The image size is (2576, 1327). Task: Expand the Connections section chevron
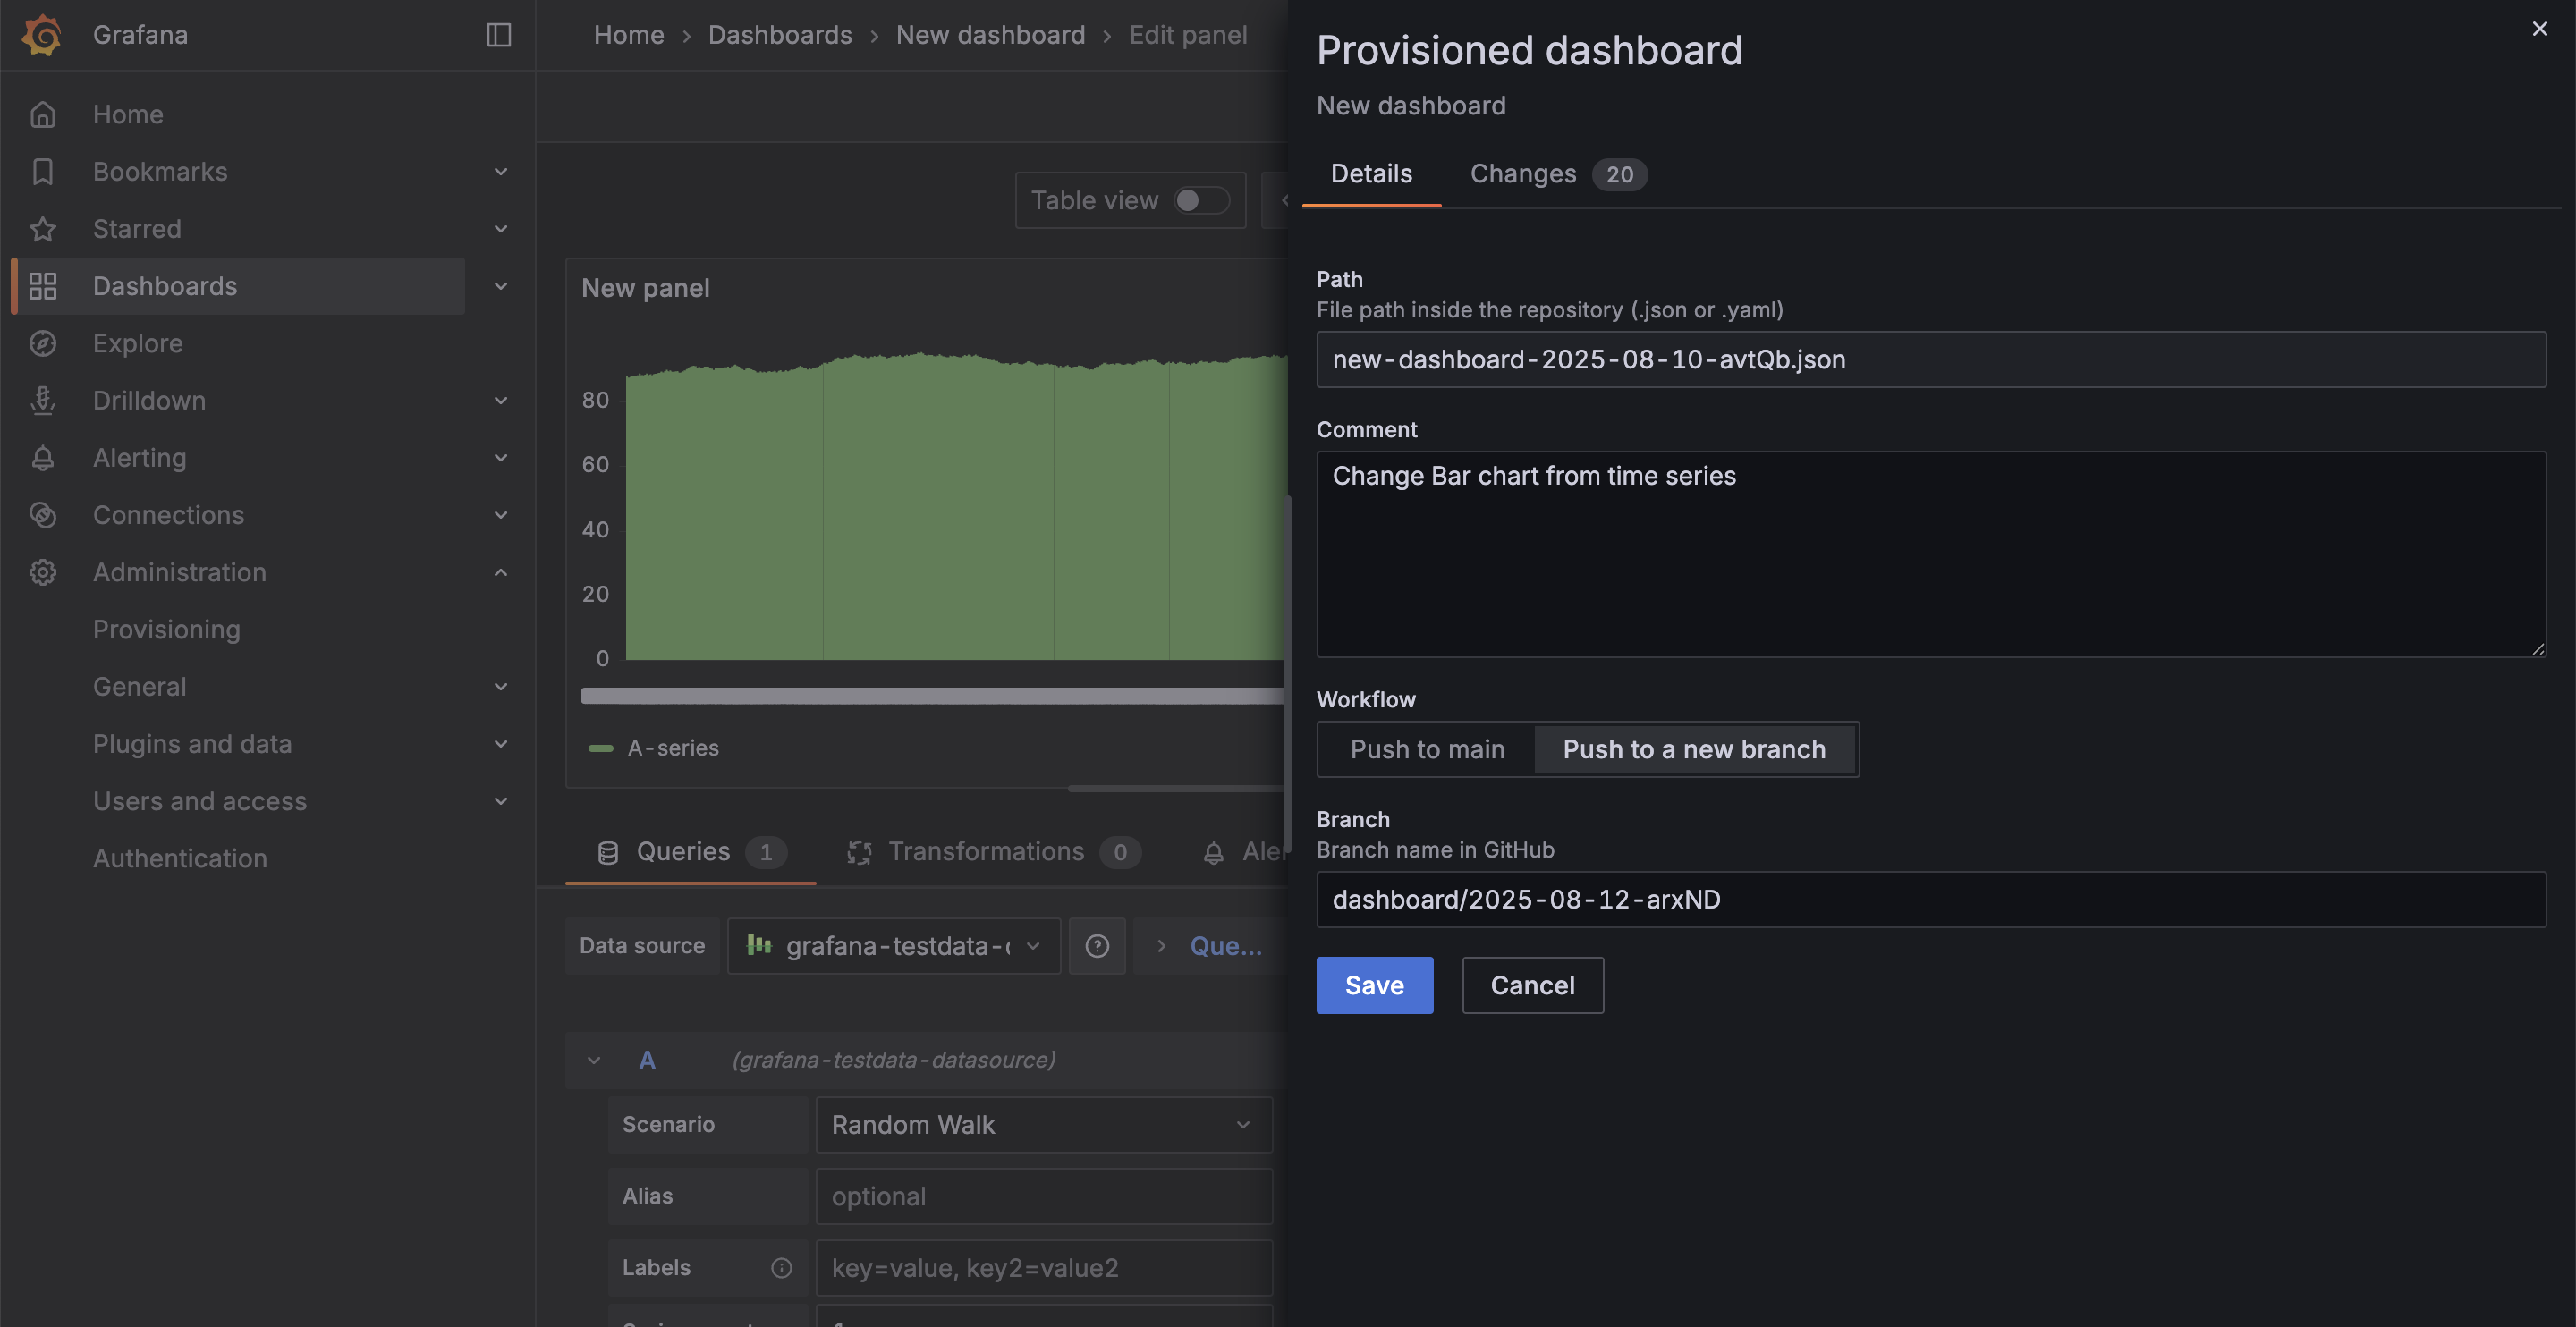[x=501, y=515]
